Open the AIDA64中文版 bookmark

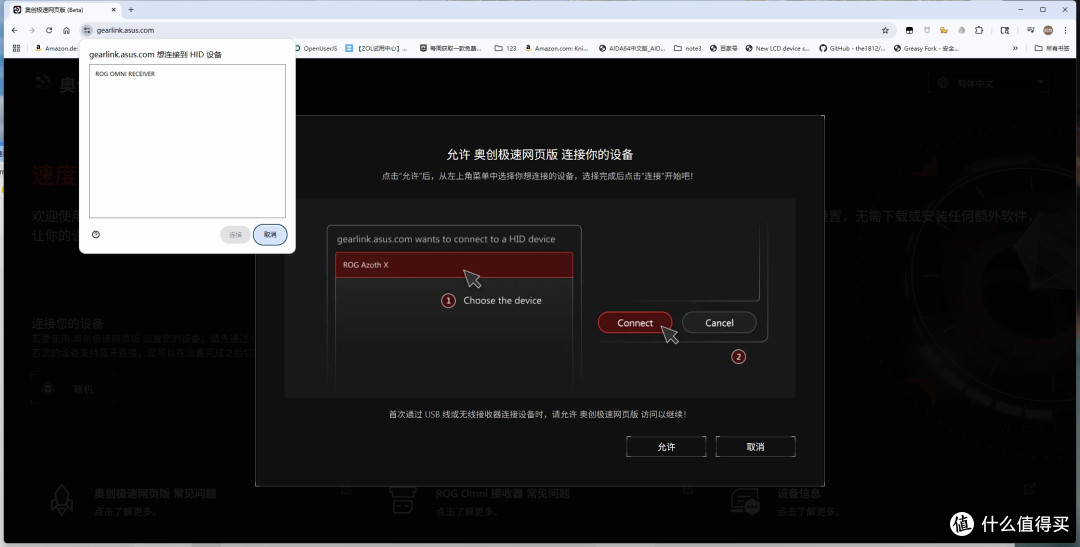pyautogui.click(x=632, y=48)
